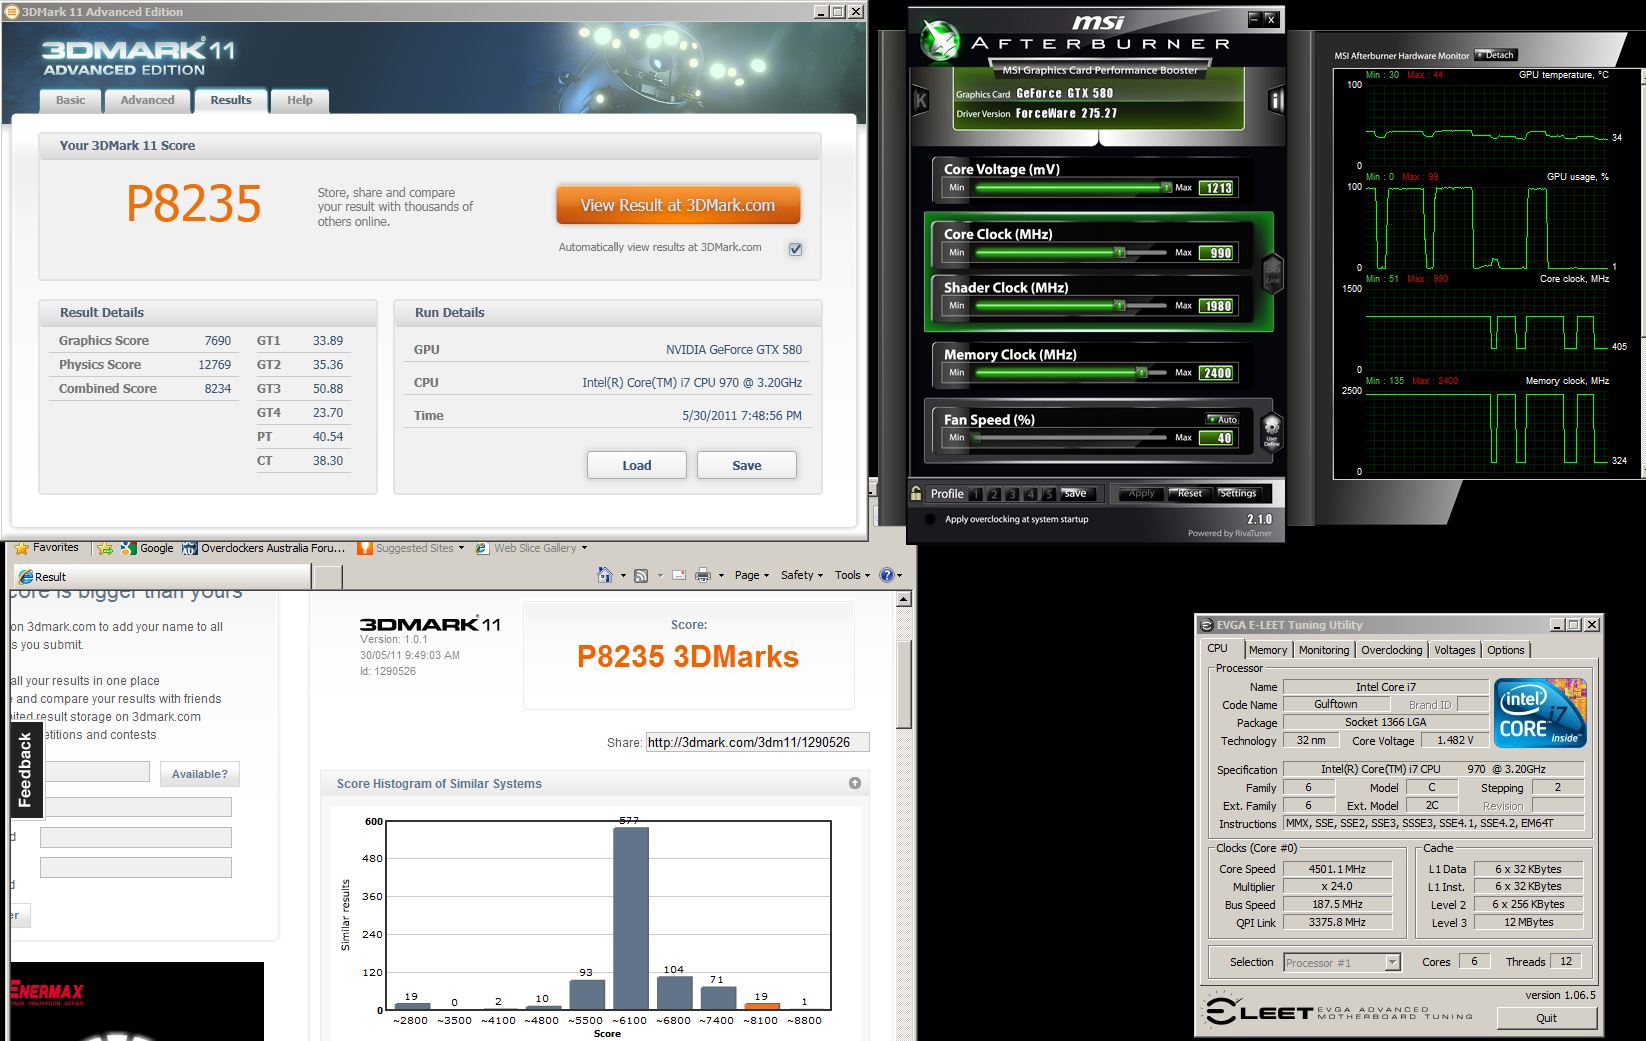Click the MSI Afterburner dragon logo
Screen dimensions: 1646x1041
click(x=939, y=40)
